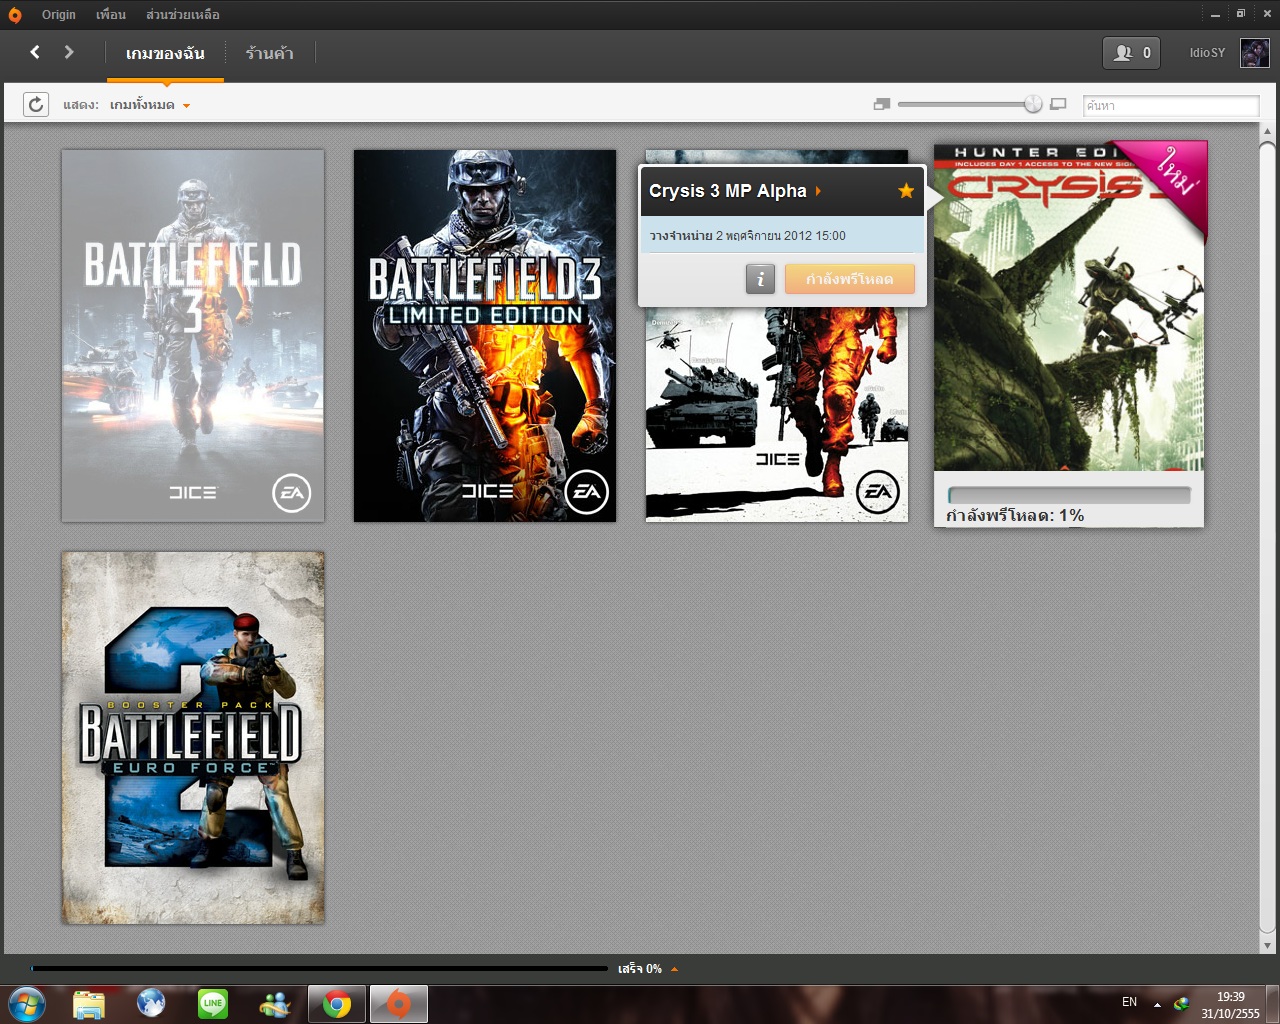Click the orange กำลังพรีโหลด button
This screenshot has width=1280, height=1024.
click(849, 279)
